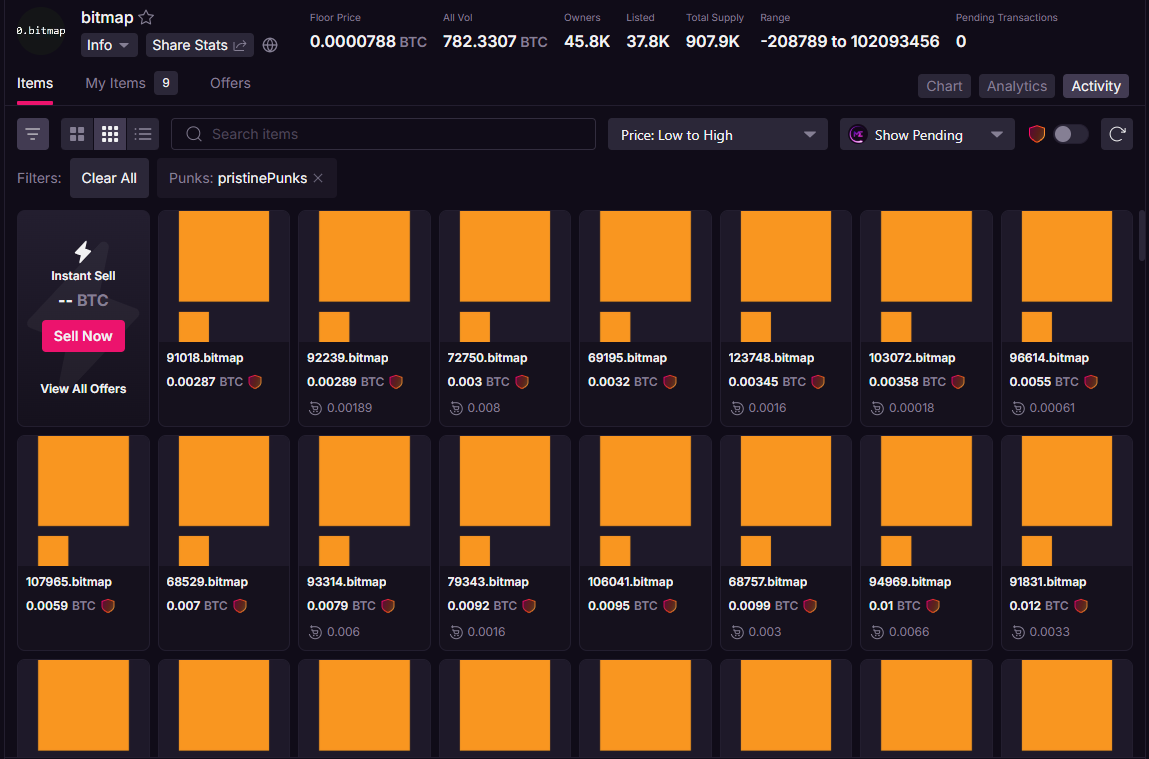Image resolution: width=1149 pixels, height=759 pixels.
Task: Show the Analytics panel
Action: click(x=1016, y=86)
